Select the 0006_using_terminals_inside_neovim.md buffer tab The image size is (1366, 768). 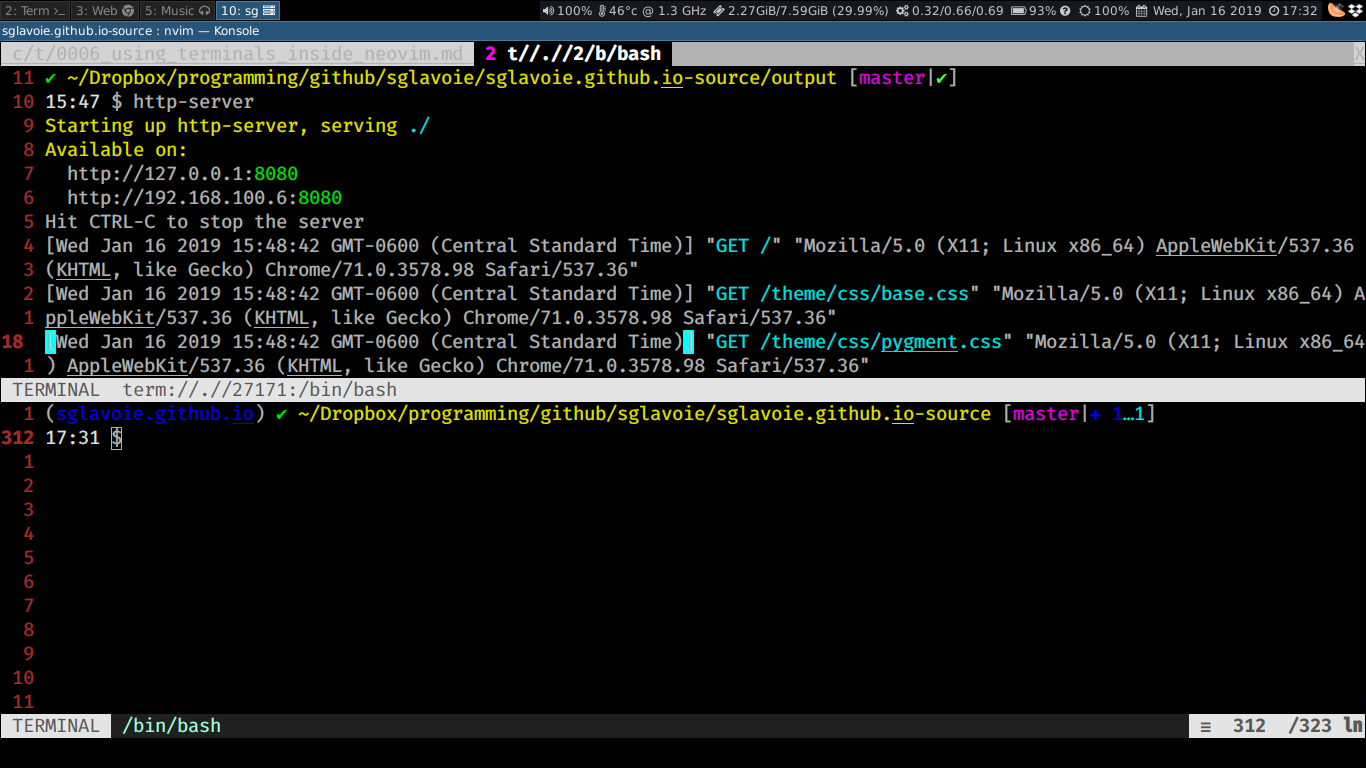[x=238, y=54]
